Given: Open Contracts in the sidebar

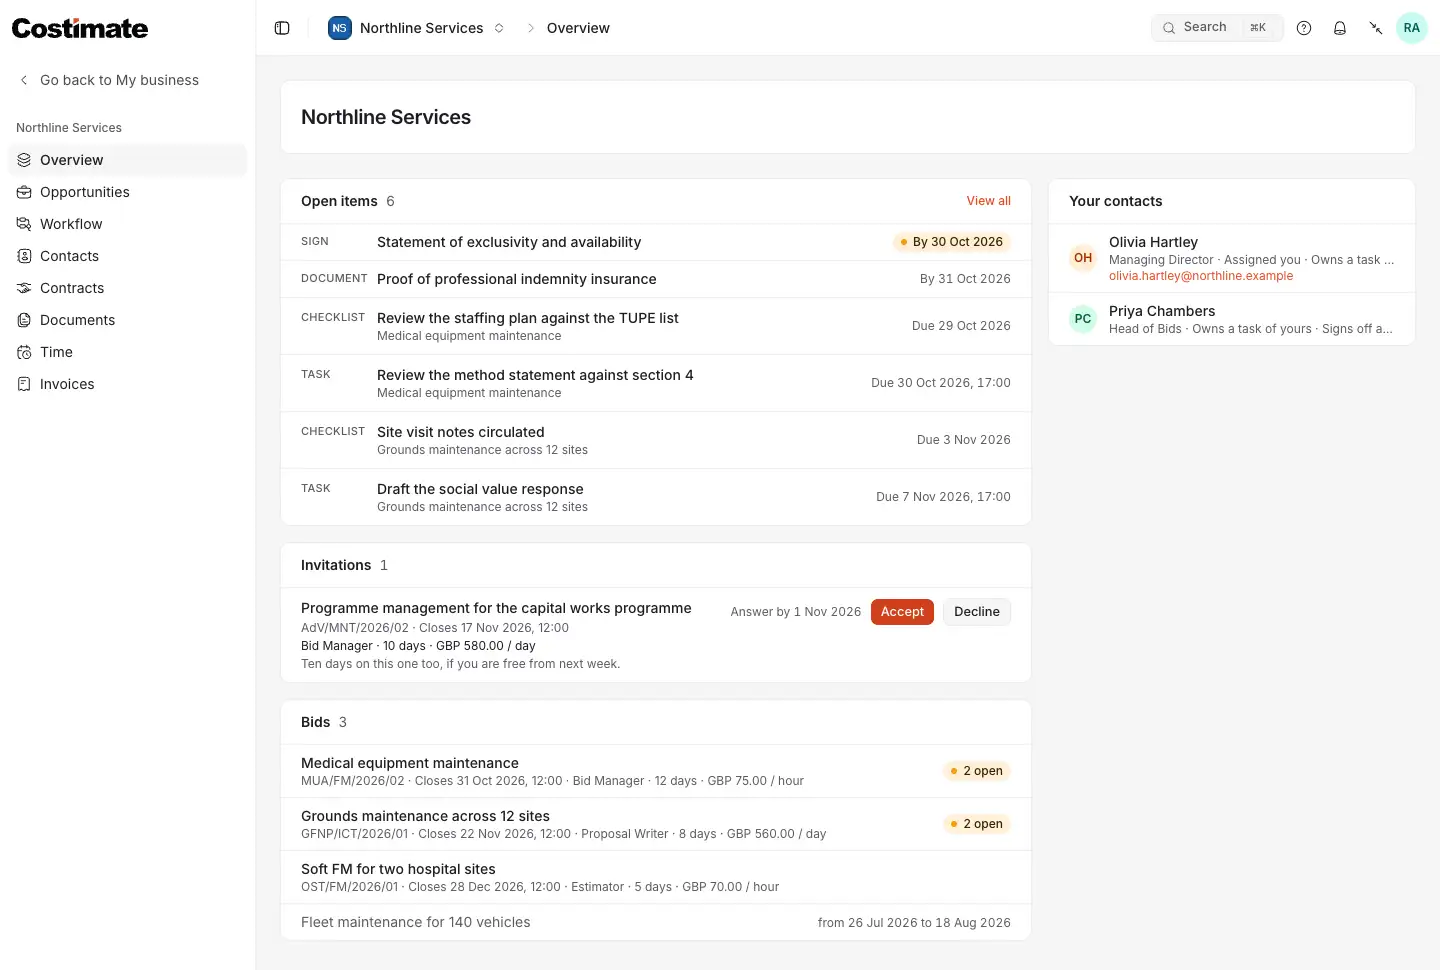Looking at the screenshot, I should pyautogui.click(x=127, y=288).
